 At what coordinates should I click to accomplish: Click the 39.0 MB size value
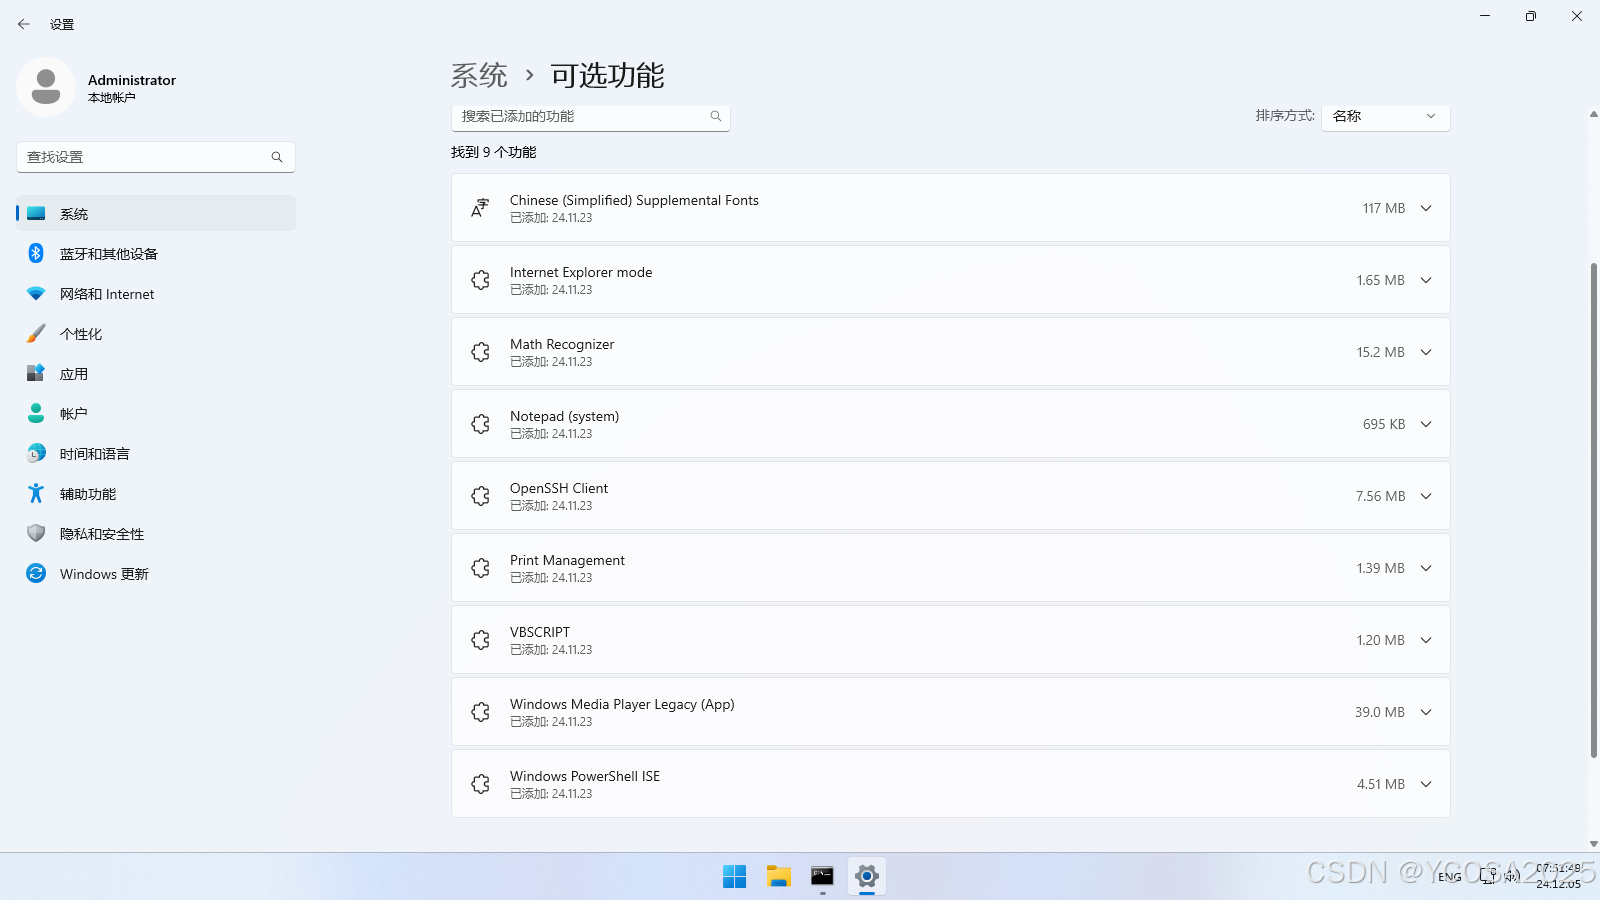(1380, 712)
